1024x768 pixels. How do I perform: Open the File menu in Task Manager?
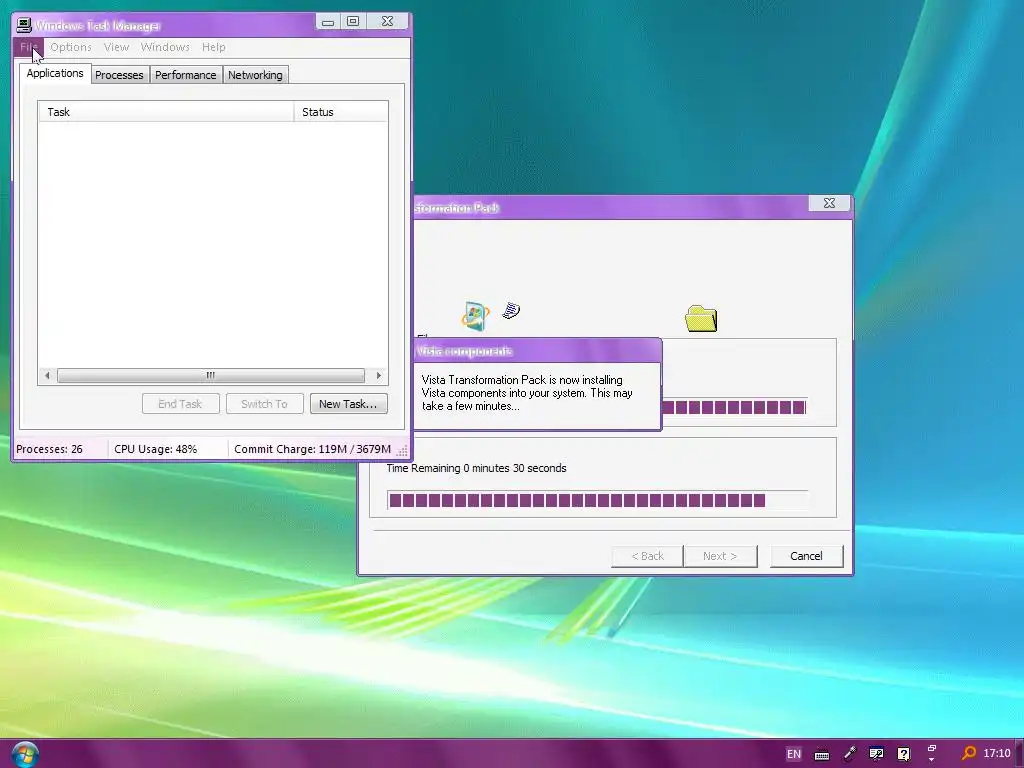(x=29, y=47)
